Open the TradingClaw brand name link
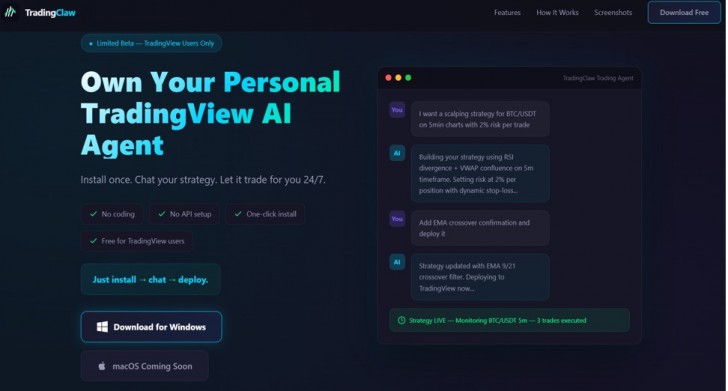 50,13
